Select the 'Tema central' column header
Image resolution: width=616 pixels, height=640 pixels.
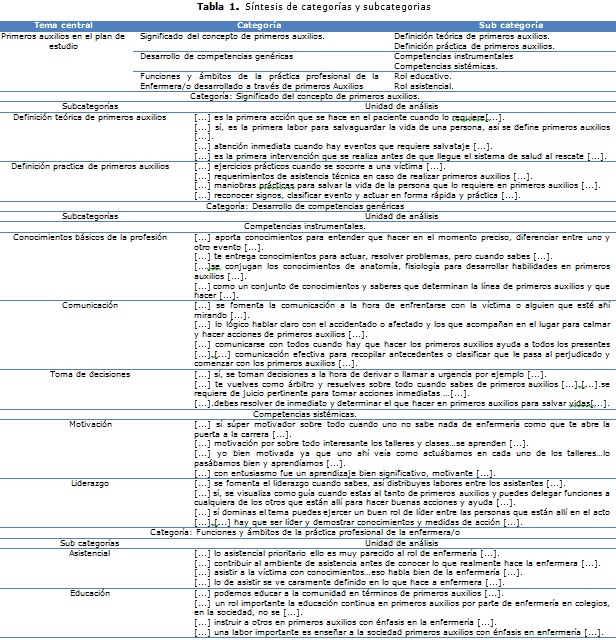point(66,22)
